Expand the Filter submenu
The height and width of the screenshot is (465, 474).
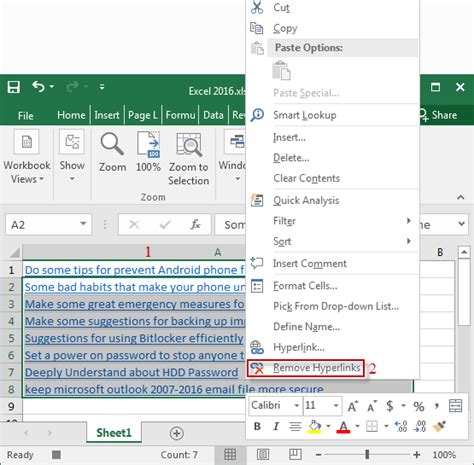pos(409,220)
